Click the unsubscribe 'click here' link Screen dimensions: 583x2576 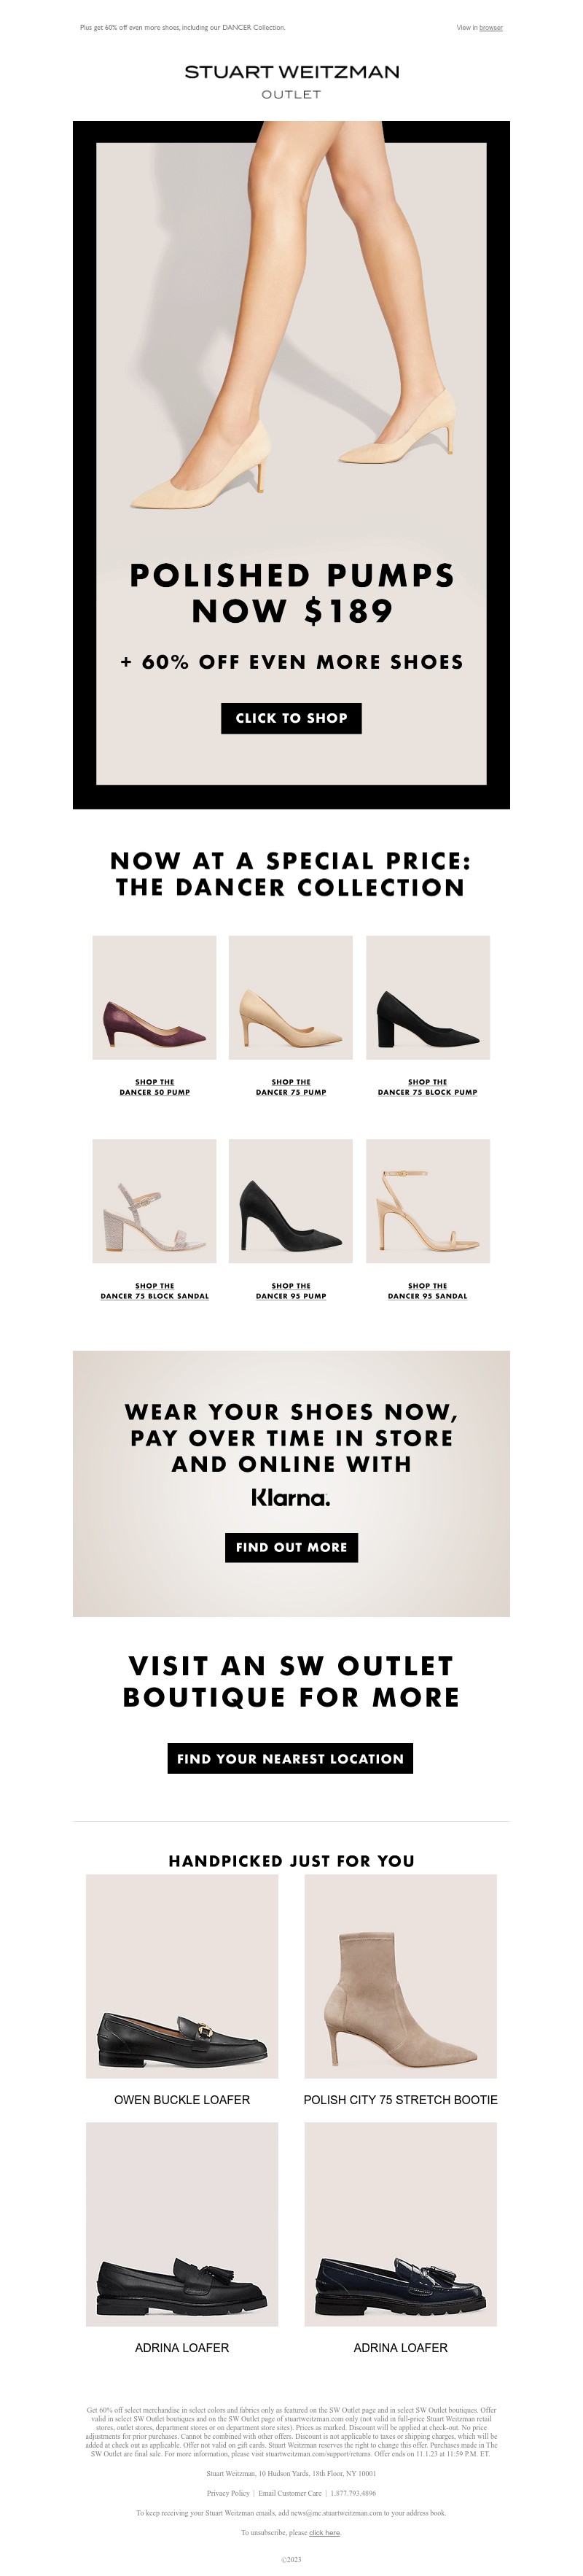click(x=325, y=2533)
